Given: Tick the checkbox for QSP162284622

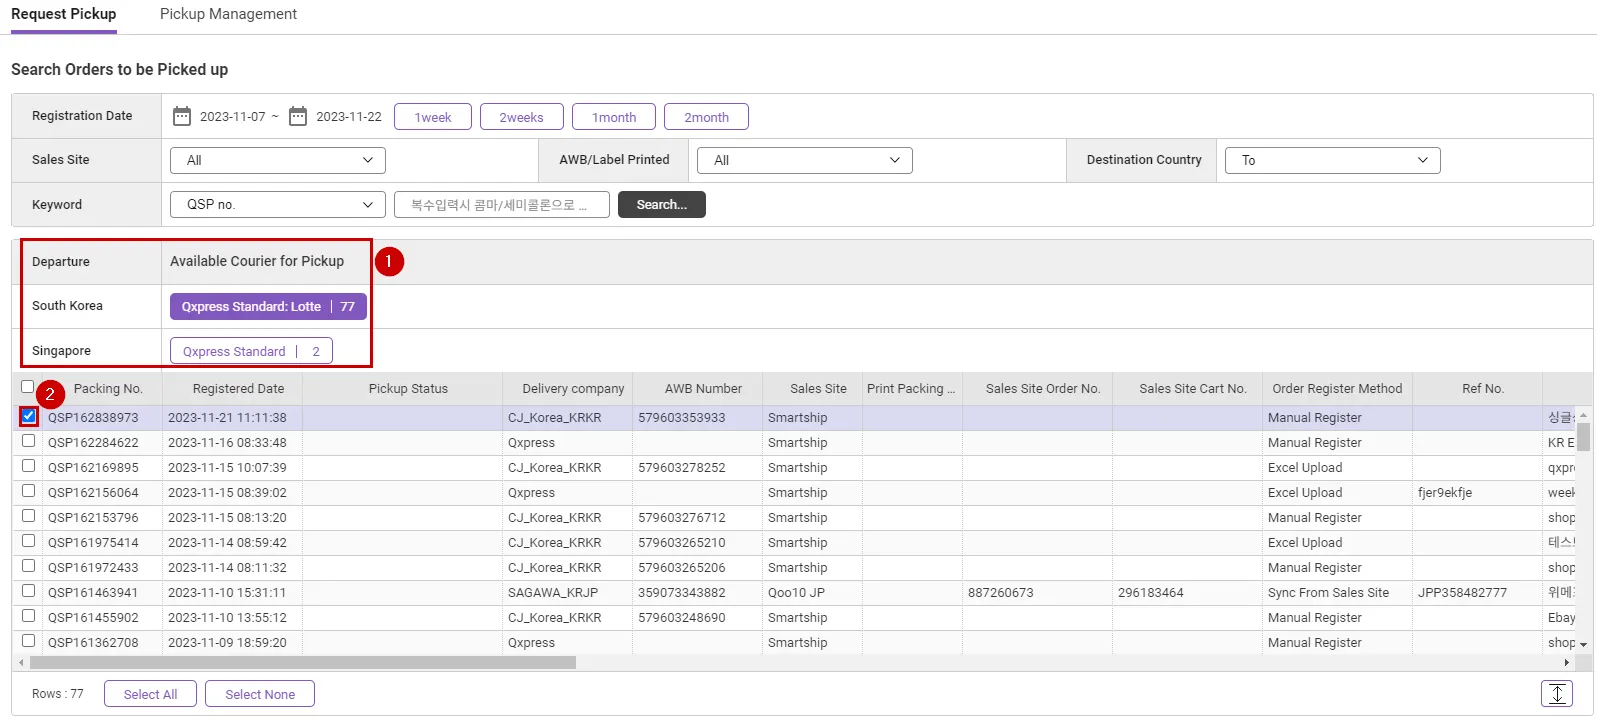Looking at the screenshot, I should click(x=29, y=441).
